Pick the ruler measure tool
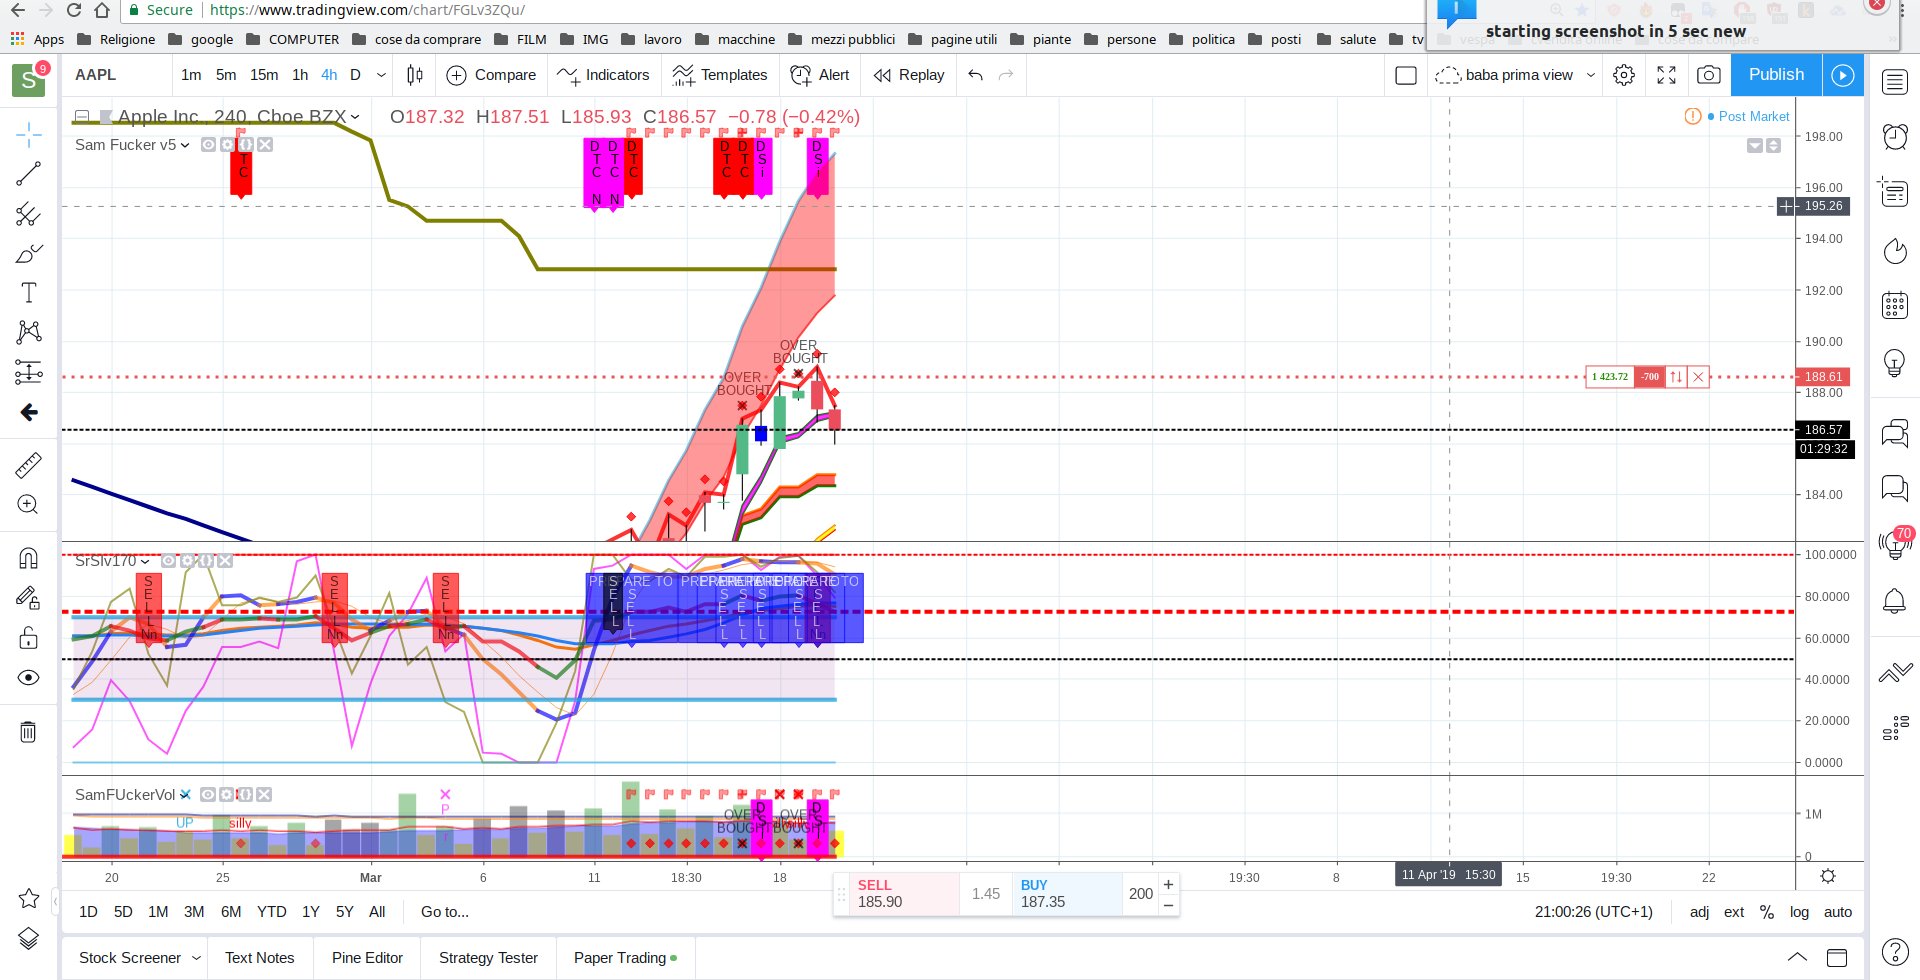Viewport: 1920px width, 980px height. point(28,465)
